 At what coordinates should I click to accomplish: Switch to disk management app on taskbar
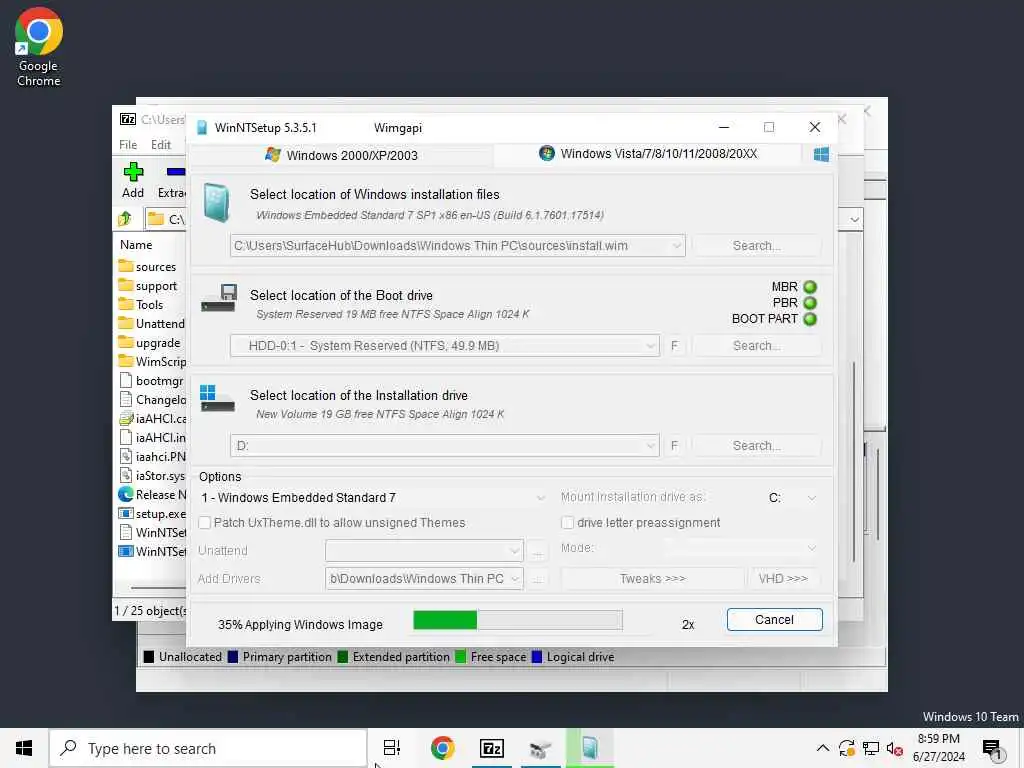pos(540,749)
